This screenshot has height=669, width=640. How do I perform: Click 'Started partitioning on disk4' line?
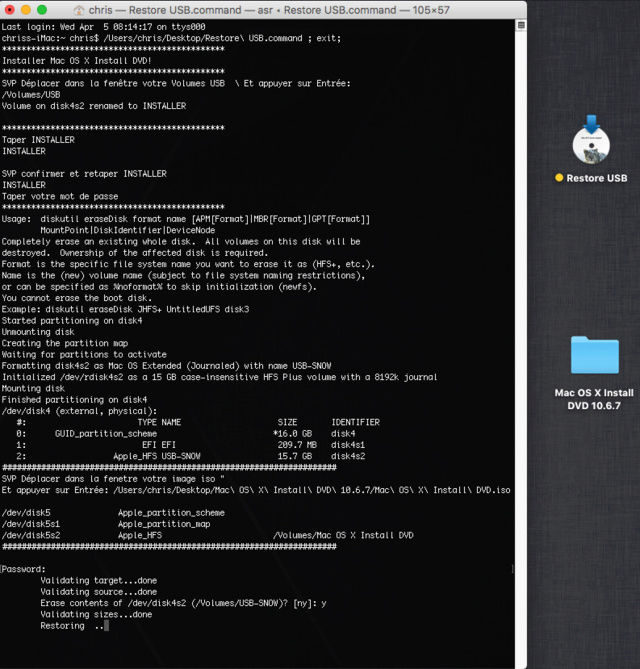coord(72,320)
